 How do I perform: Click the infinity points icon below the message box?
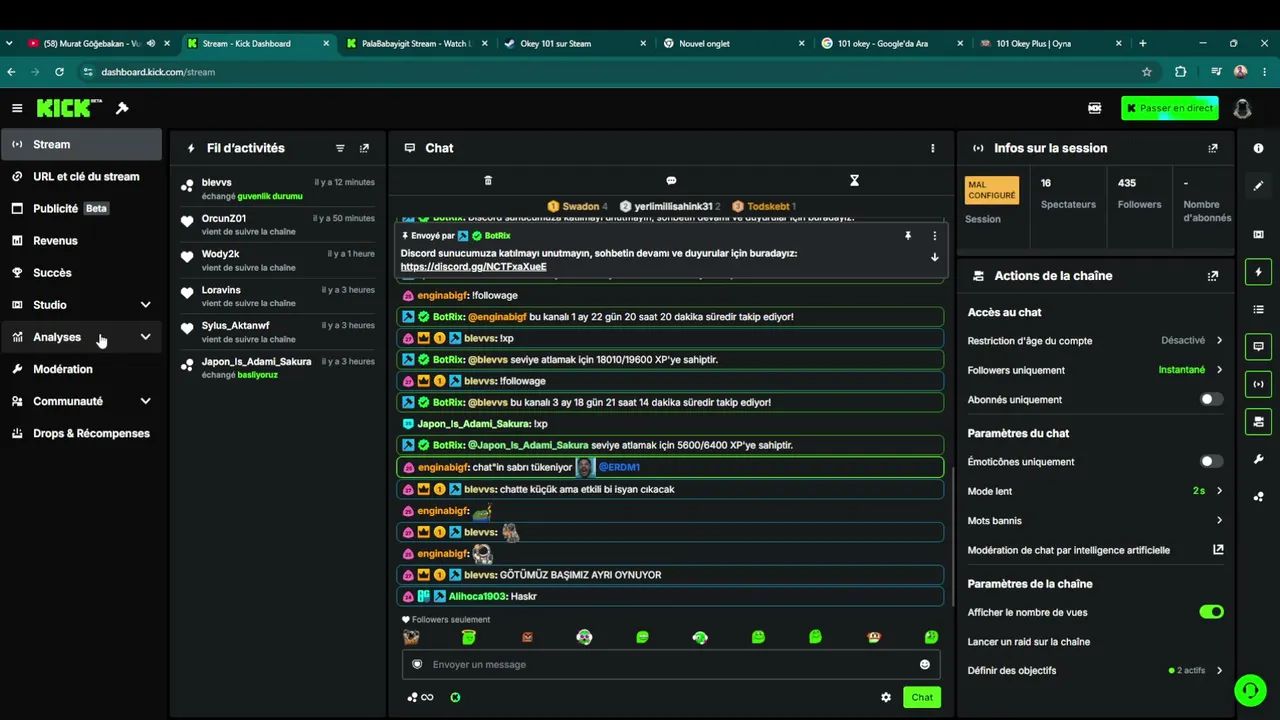coord(421,697)
